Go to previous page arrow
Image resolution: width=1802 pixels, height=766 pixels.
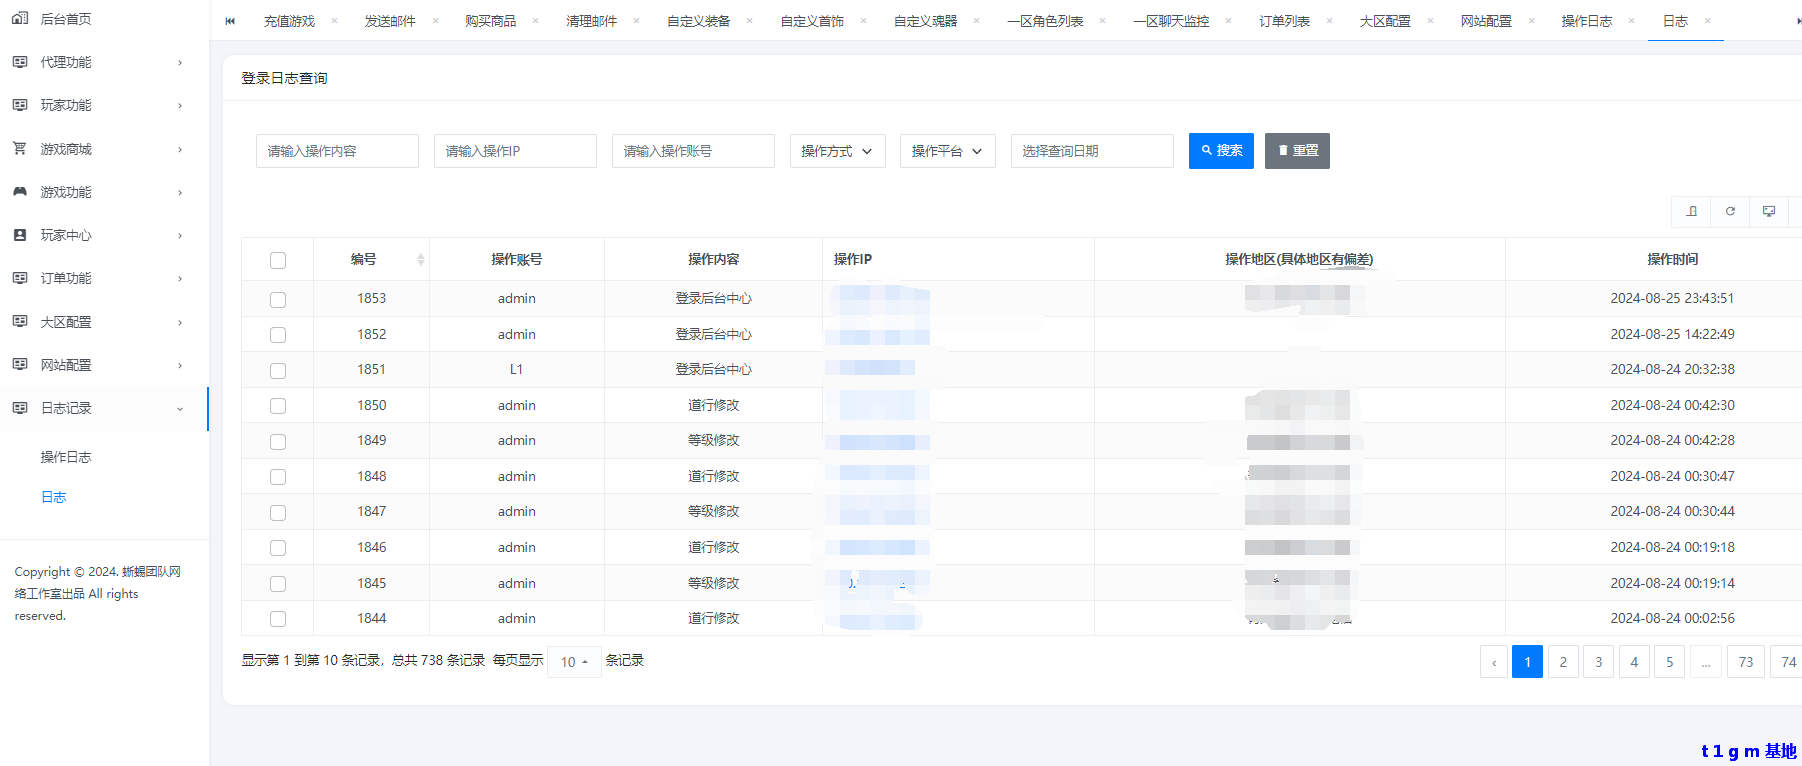tap(1494, 662)
